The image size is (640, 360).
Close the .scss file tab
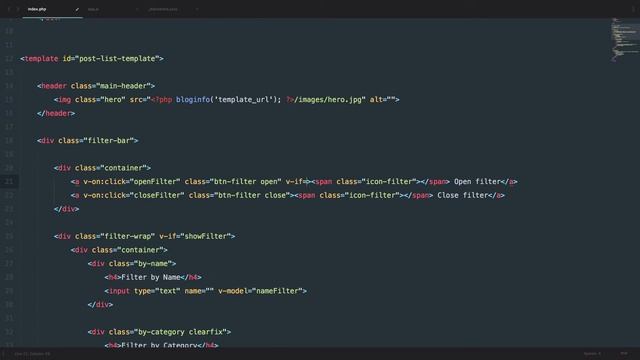coord(197,9)
